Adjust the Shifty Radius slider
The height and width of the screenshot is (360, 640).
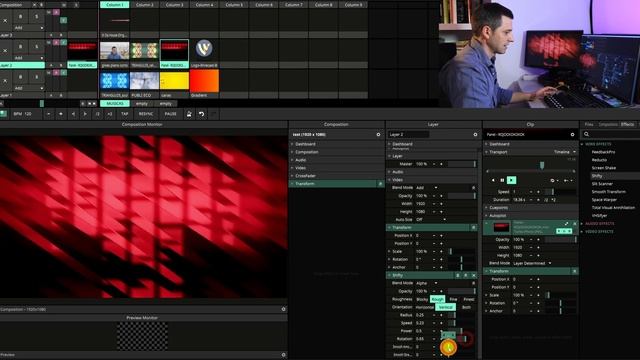click(x=462, y=315)
